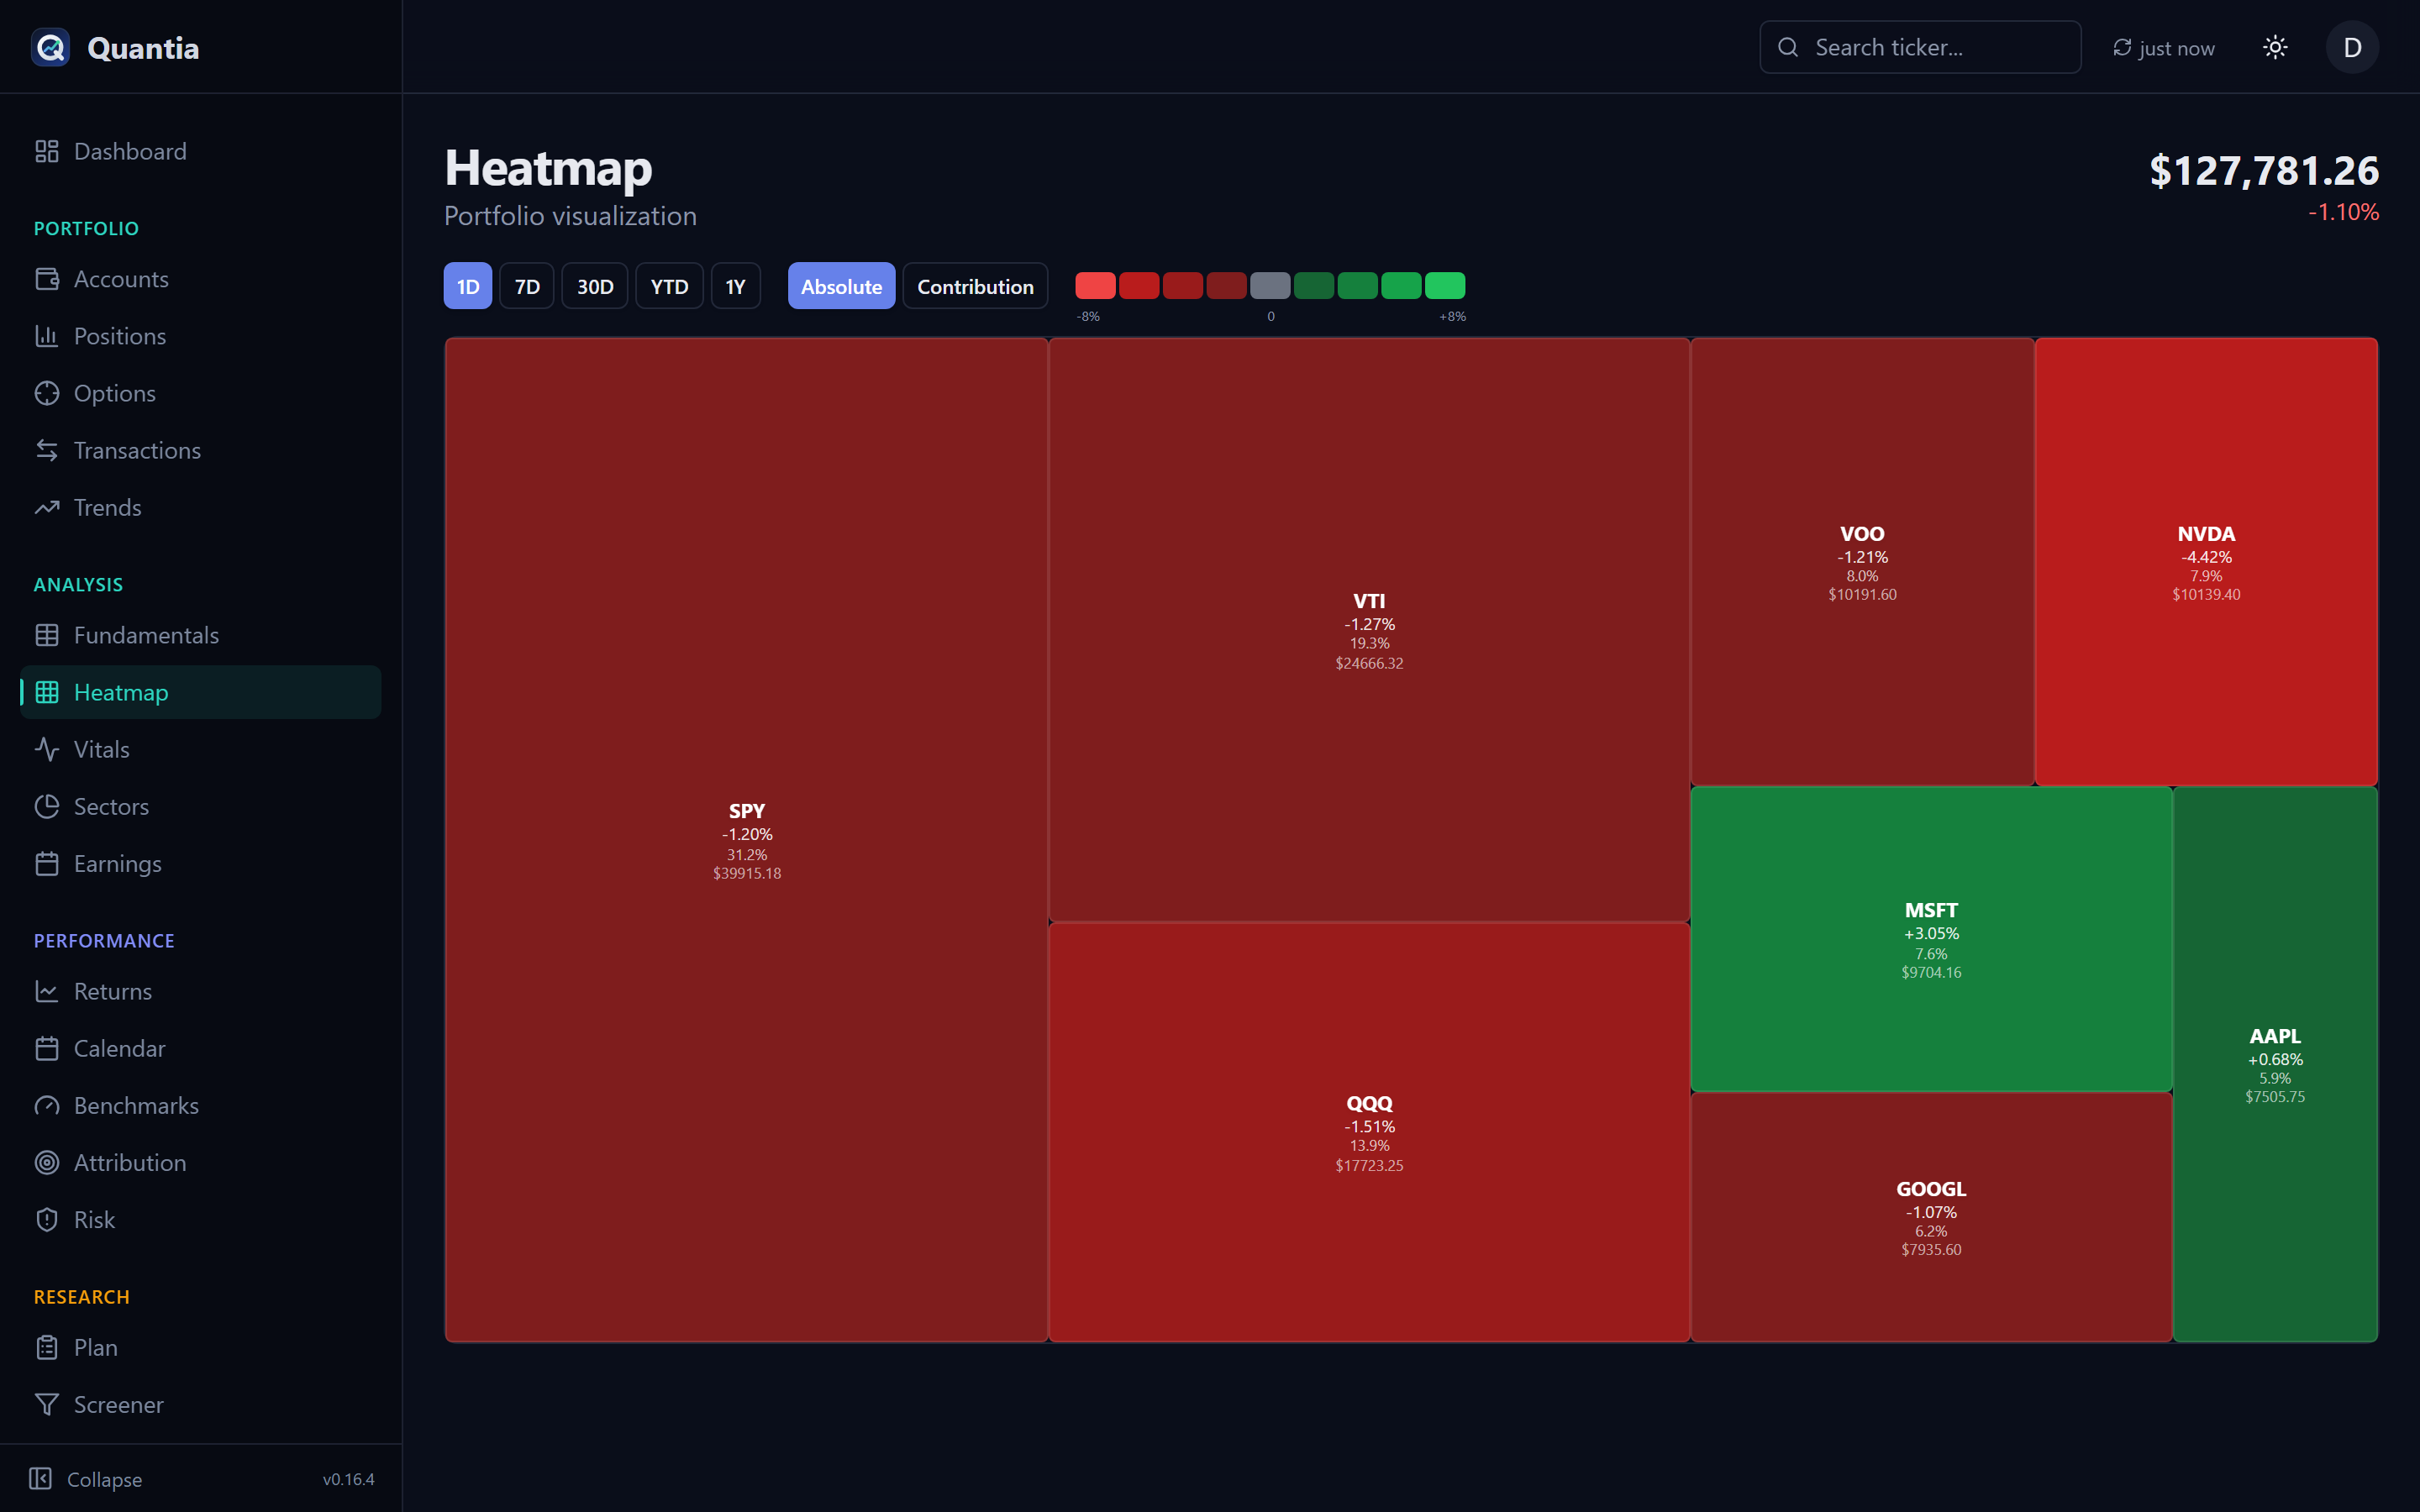Click the refresh icon beside just now
2420x1512 pixels.
click(x=2122, y=47)
